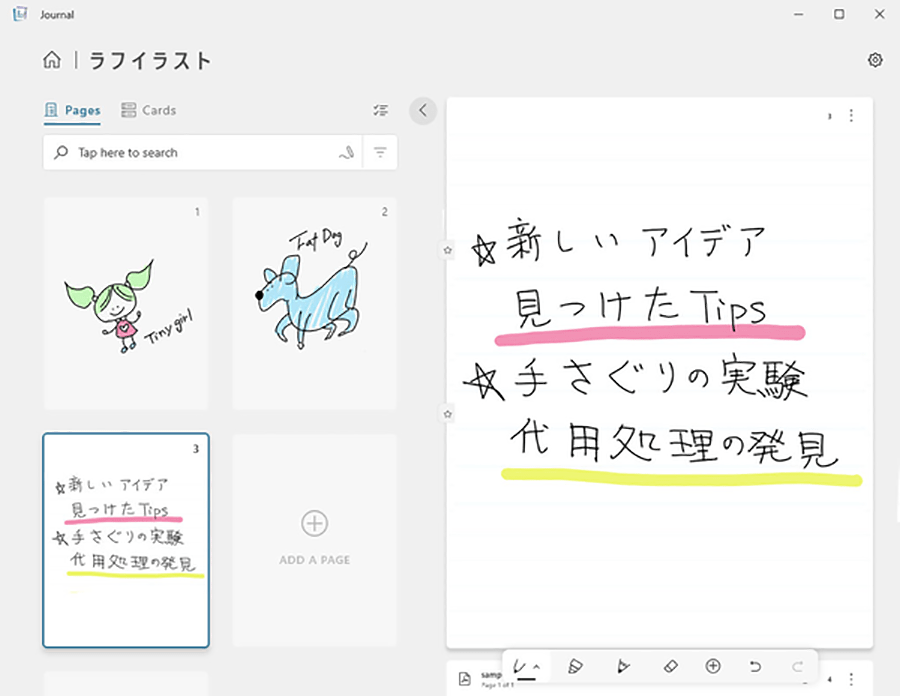Open page 2 Fat Dog thumbnail

pyautogui.click(x=315, y=304)
